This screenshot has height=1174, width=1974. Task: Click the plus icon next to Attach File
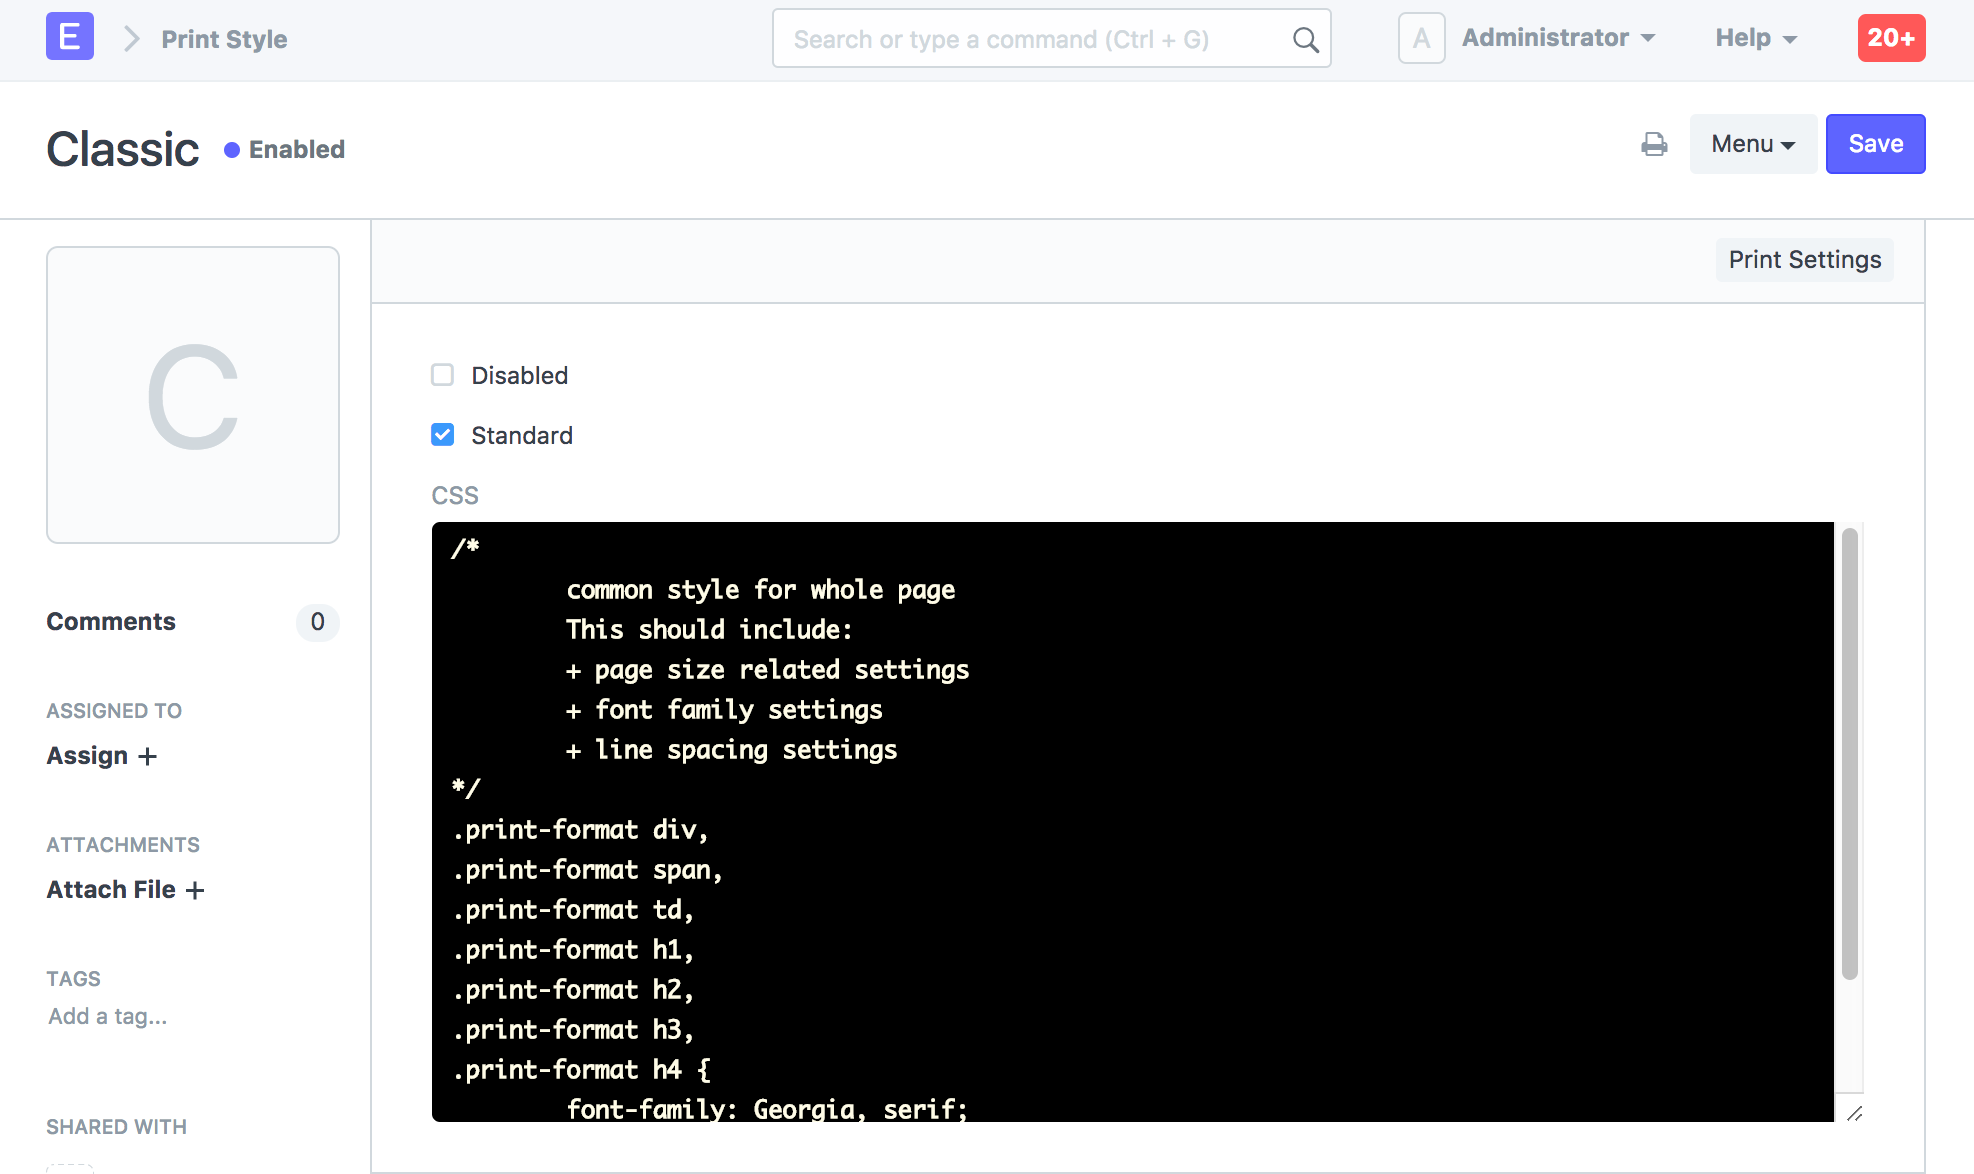click(195, 890)
